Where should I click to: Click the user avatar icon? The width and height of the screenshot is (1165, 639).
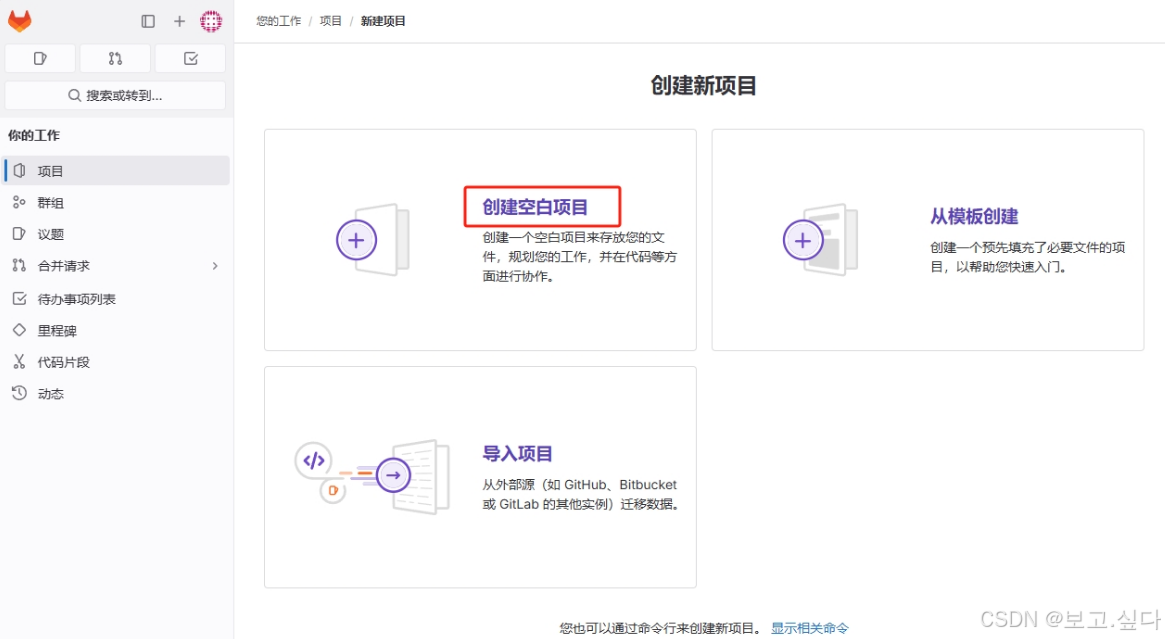click(211, 20)
